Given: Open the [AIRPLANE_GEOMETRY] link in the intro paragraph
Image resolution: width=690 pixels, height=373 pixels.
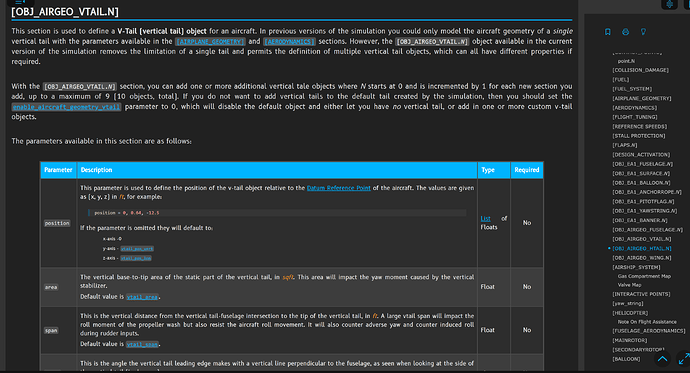Looking at the screenshot, I should coord(210,41).
